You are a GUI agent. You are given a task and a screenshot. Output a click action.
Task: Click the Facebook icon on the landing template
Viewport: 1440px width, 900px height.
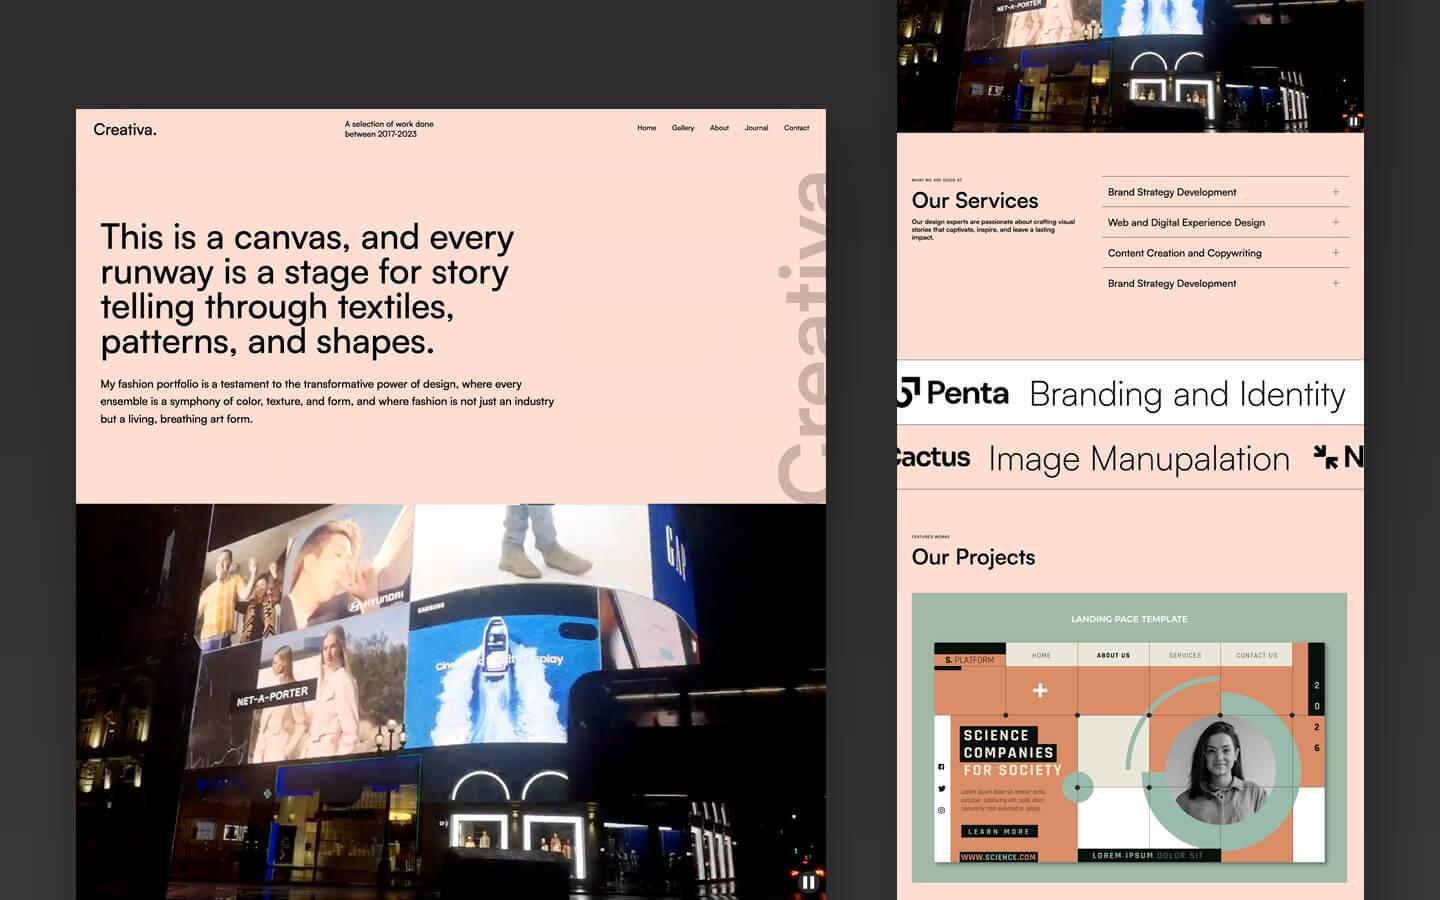click(x=941, y=767)
